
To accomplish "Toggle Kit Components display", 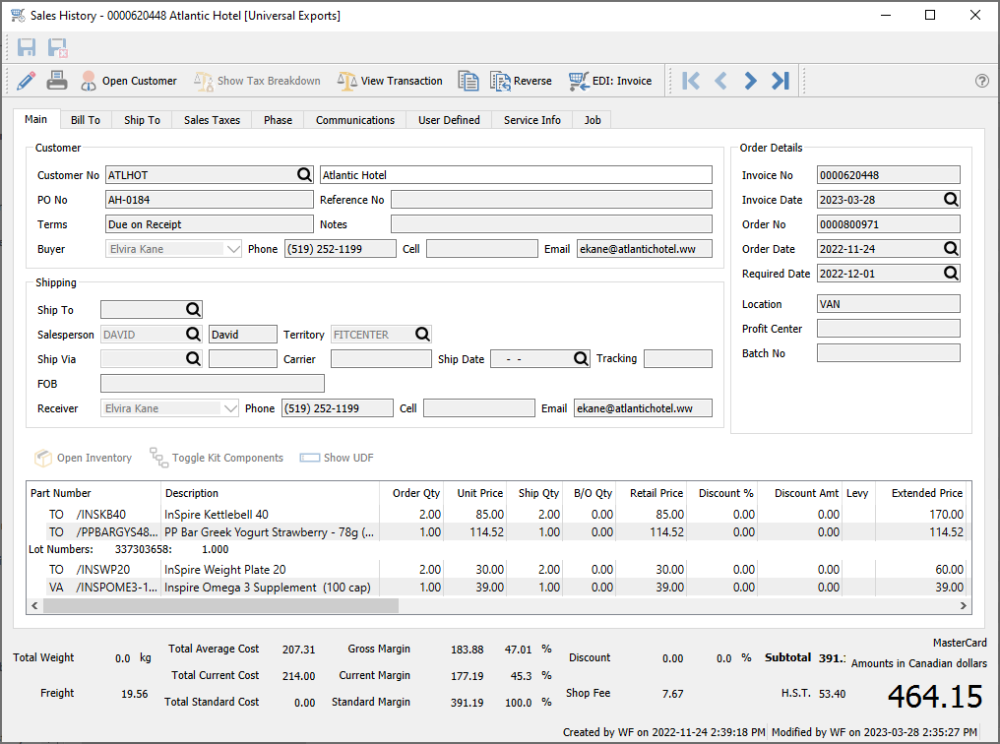I will tap(159, 457).
